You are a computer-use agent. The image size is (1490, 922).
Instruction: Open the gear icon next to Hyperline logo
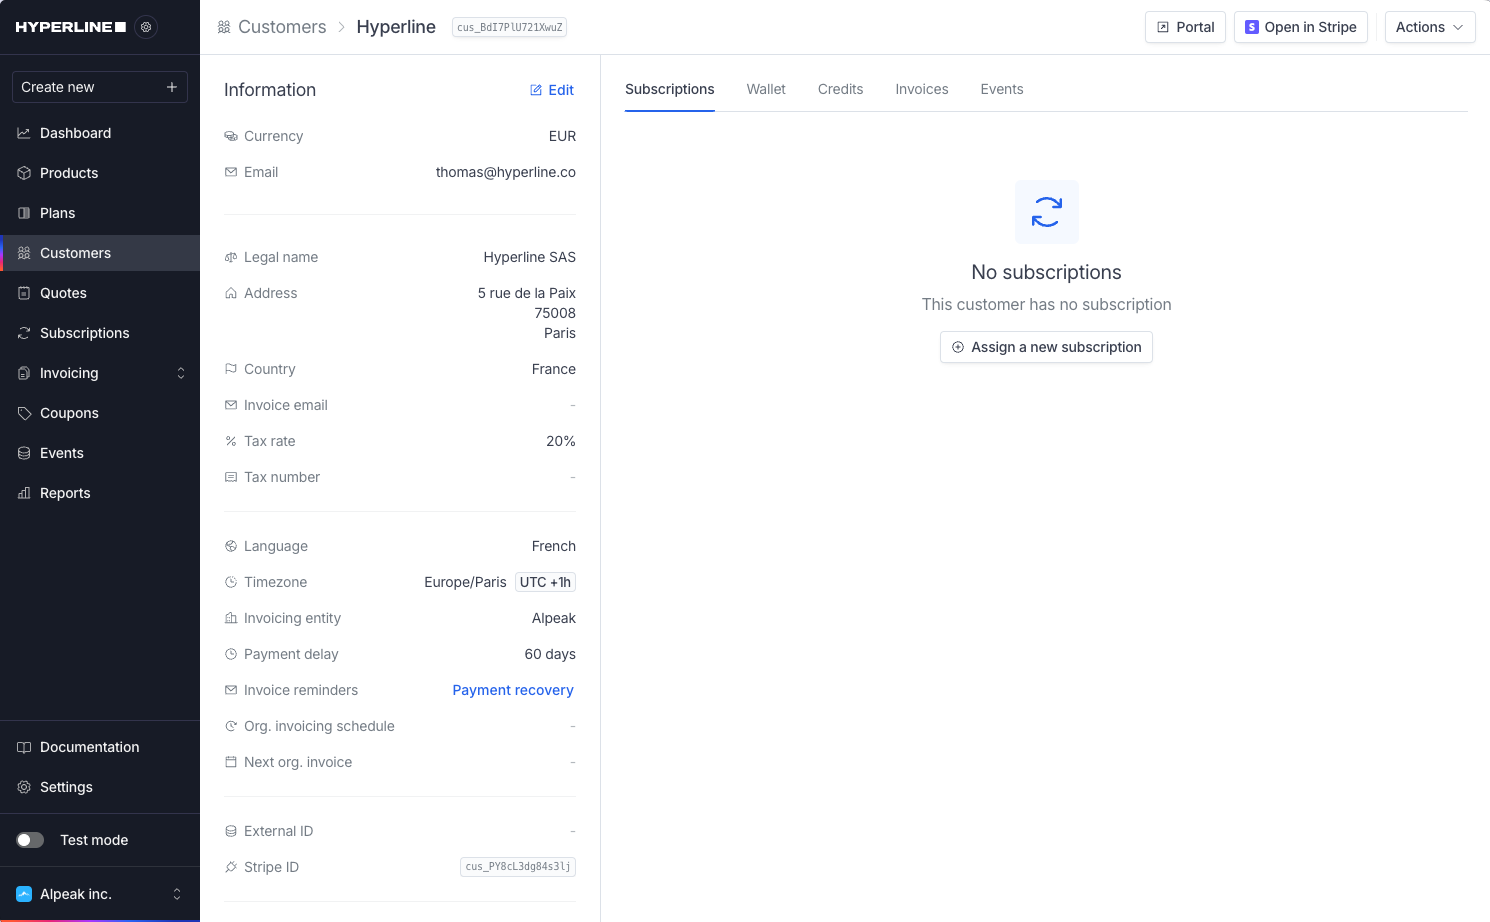(x=146, y=27)
